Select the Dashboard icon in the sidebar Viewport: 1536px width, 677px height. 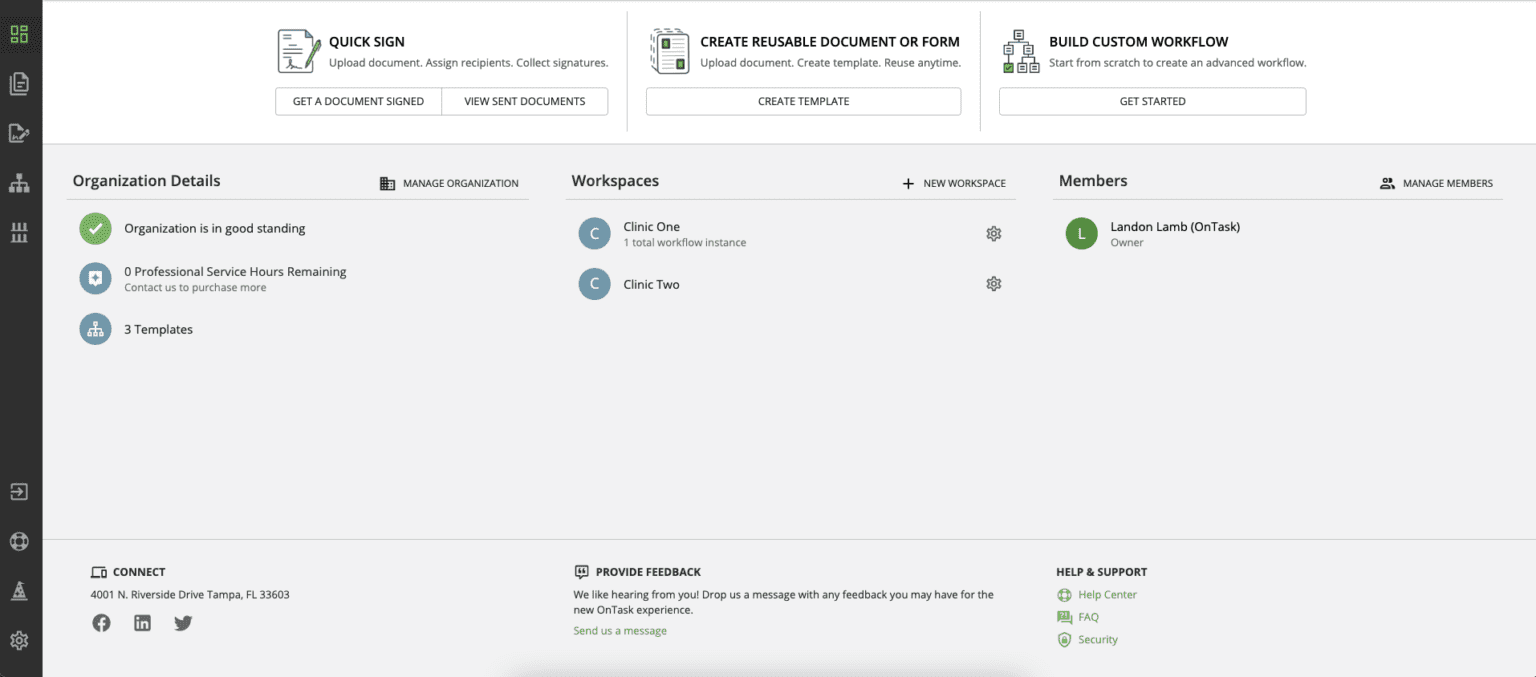[19, 33]
